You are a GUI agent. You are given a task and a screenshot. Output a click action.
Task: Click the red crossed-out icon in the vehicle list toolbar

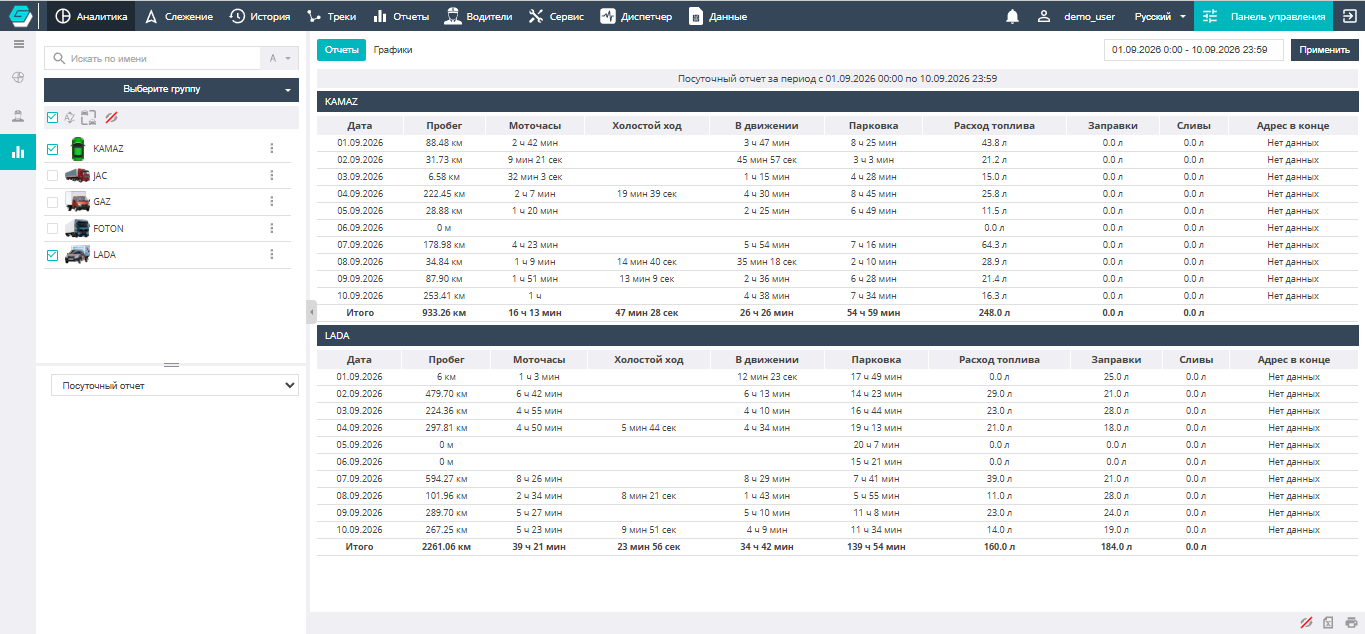point(111,117)
